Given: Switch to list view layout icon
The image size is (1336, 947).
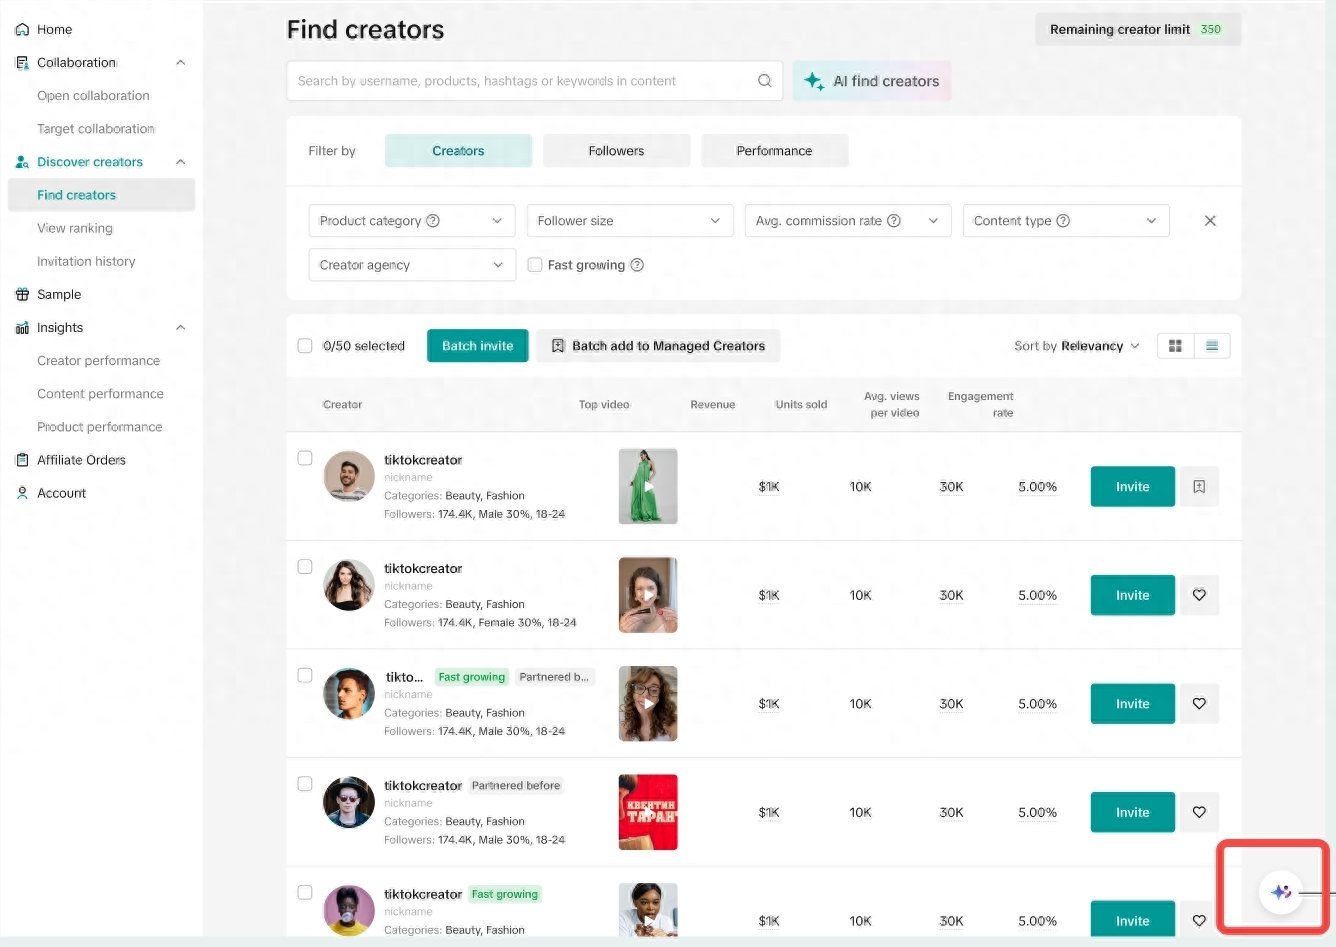Looking at the screenshot, I should coord(1212,346).
